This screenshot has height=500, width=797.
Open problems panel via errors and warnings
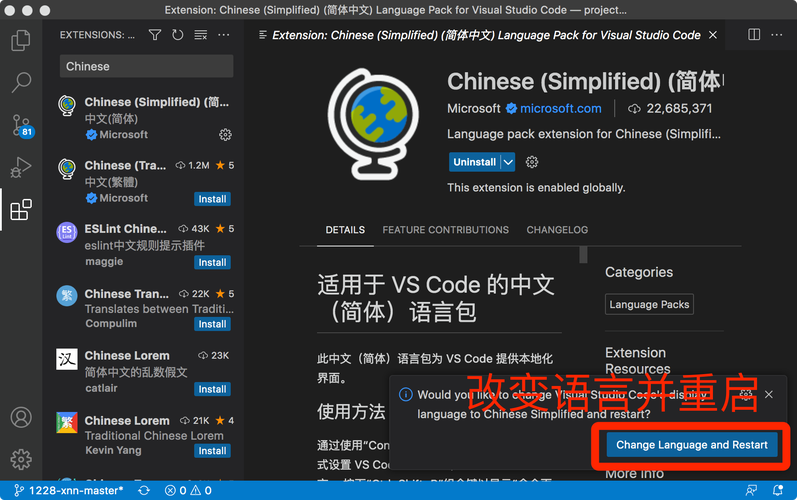click(x=188, y=490)
